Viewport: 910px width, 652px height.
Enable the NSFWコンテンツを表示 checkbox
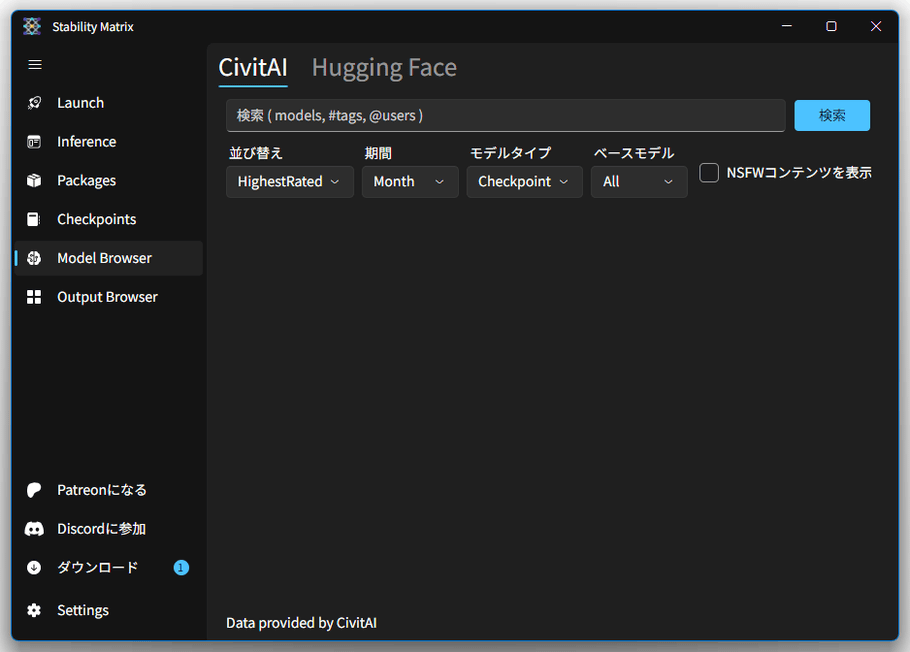(x=709, y=172)
